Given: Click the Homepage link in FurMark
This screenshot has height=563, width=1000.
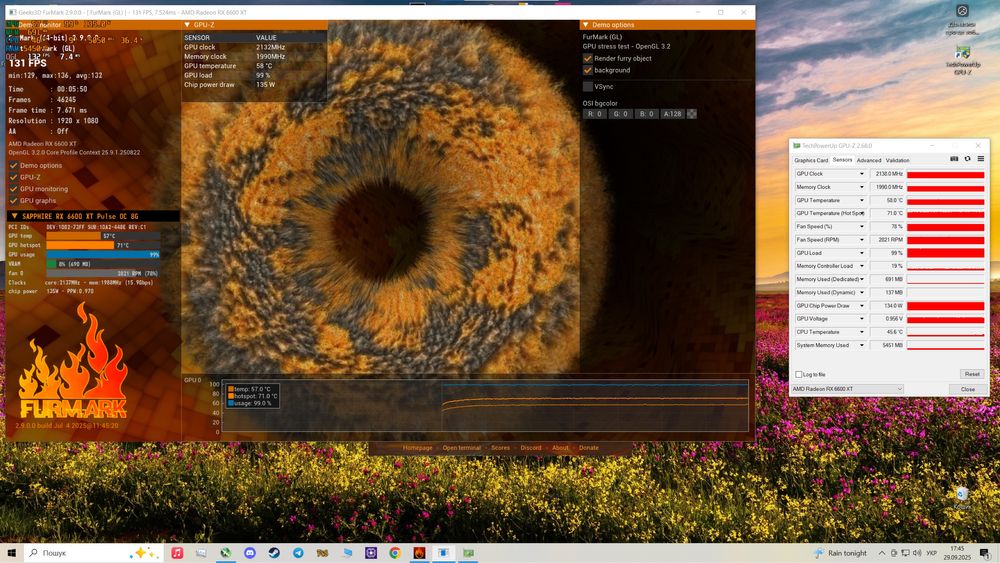Looking at the screenshot, I should pyautogui.click(x=418, y=448).
